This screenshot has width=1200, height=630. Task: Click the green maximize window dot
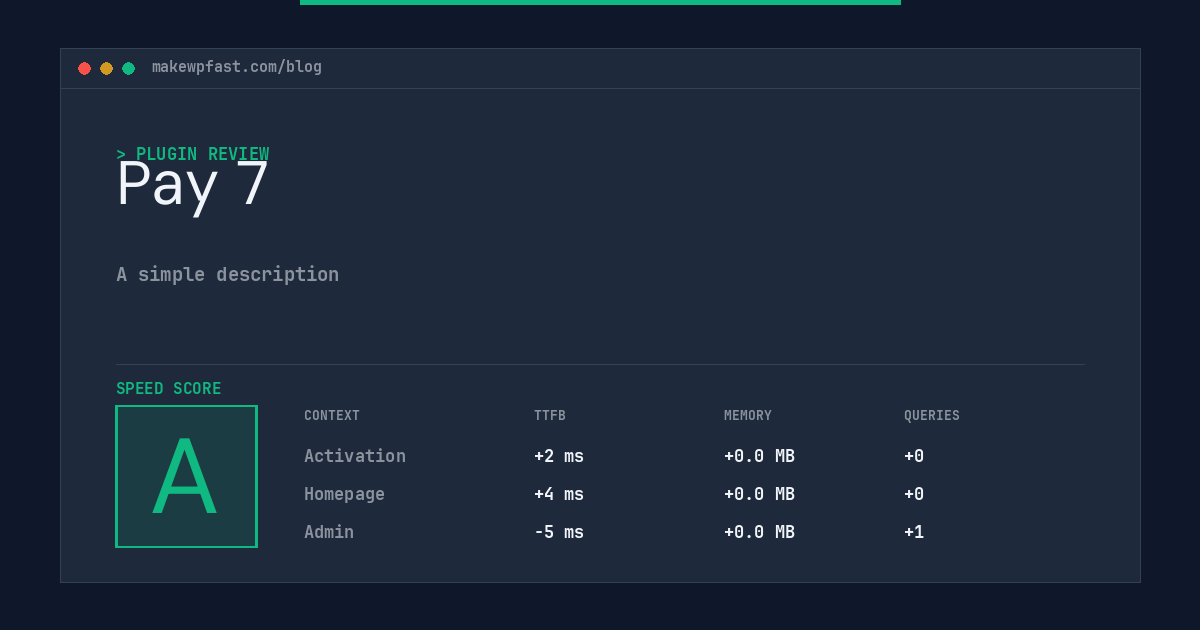(128, 68)
